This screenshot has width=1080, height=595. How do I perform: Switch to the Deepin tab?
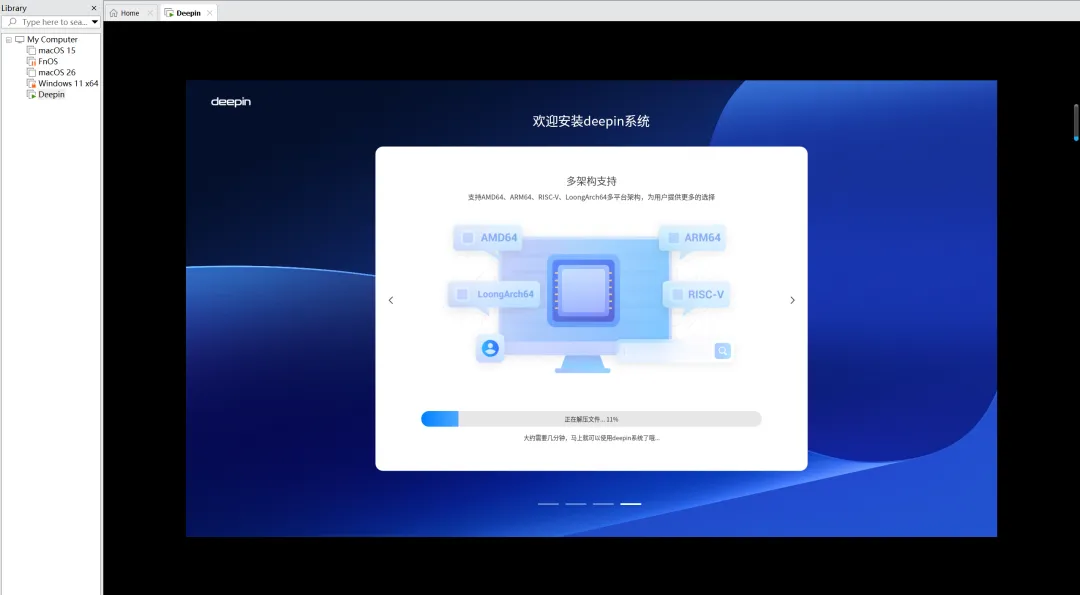tap(188, 12)
